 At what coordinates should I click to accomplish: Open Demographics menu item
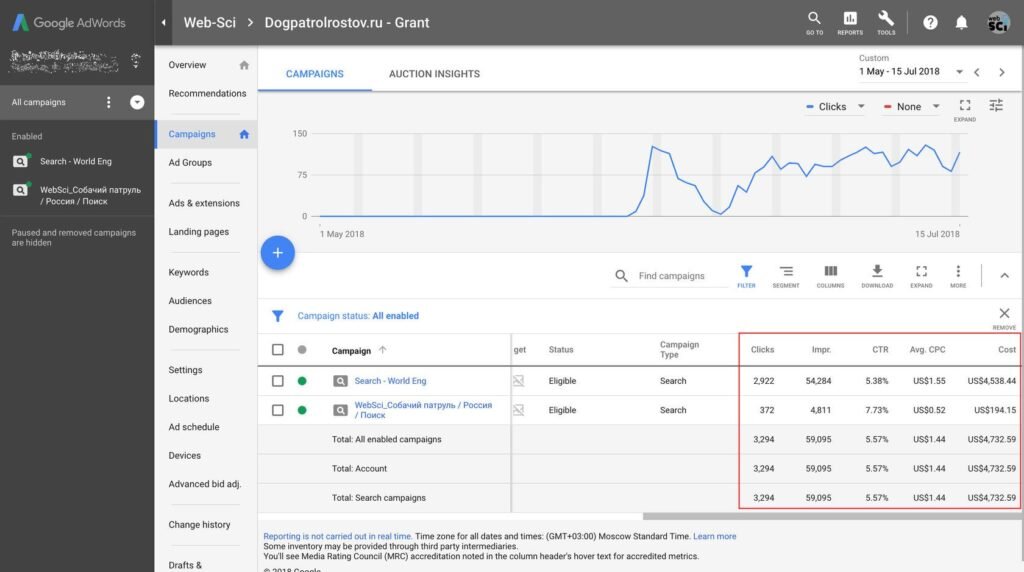(x=199, y=330)
